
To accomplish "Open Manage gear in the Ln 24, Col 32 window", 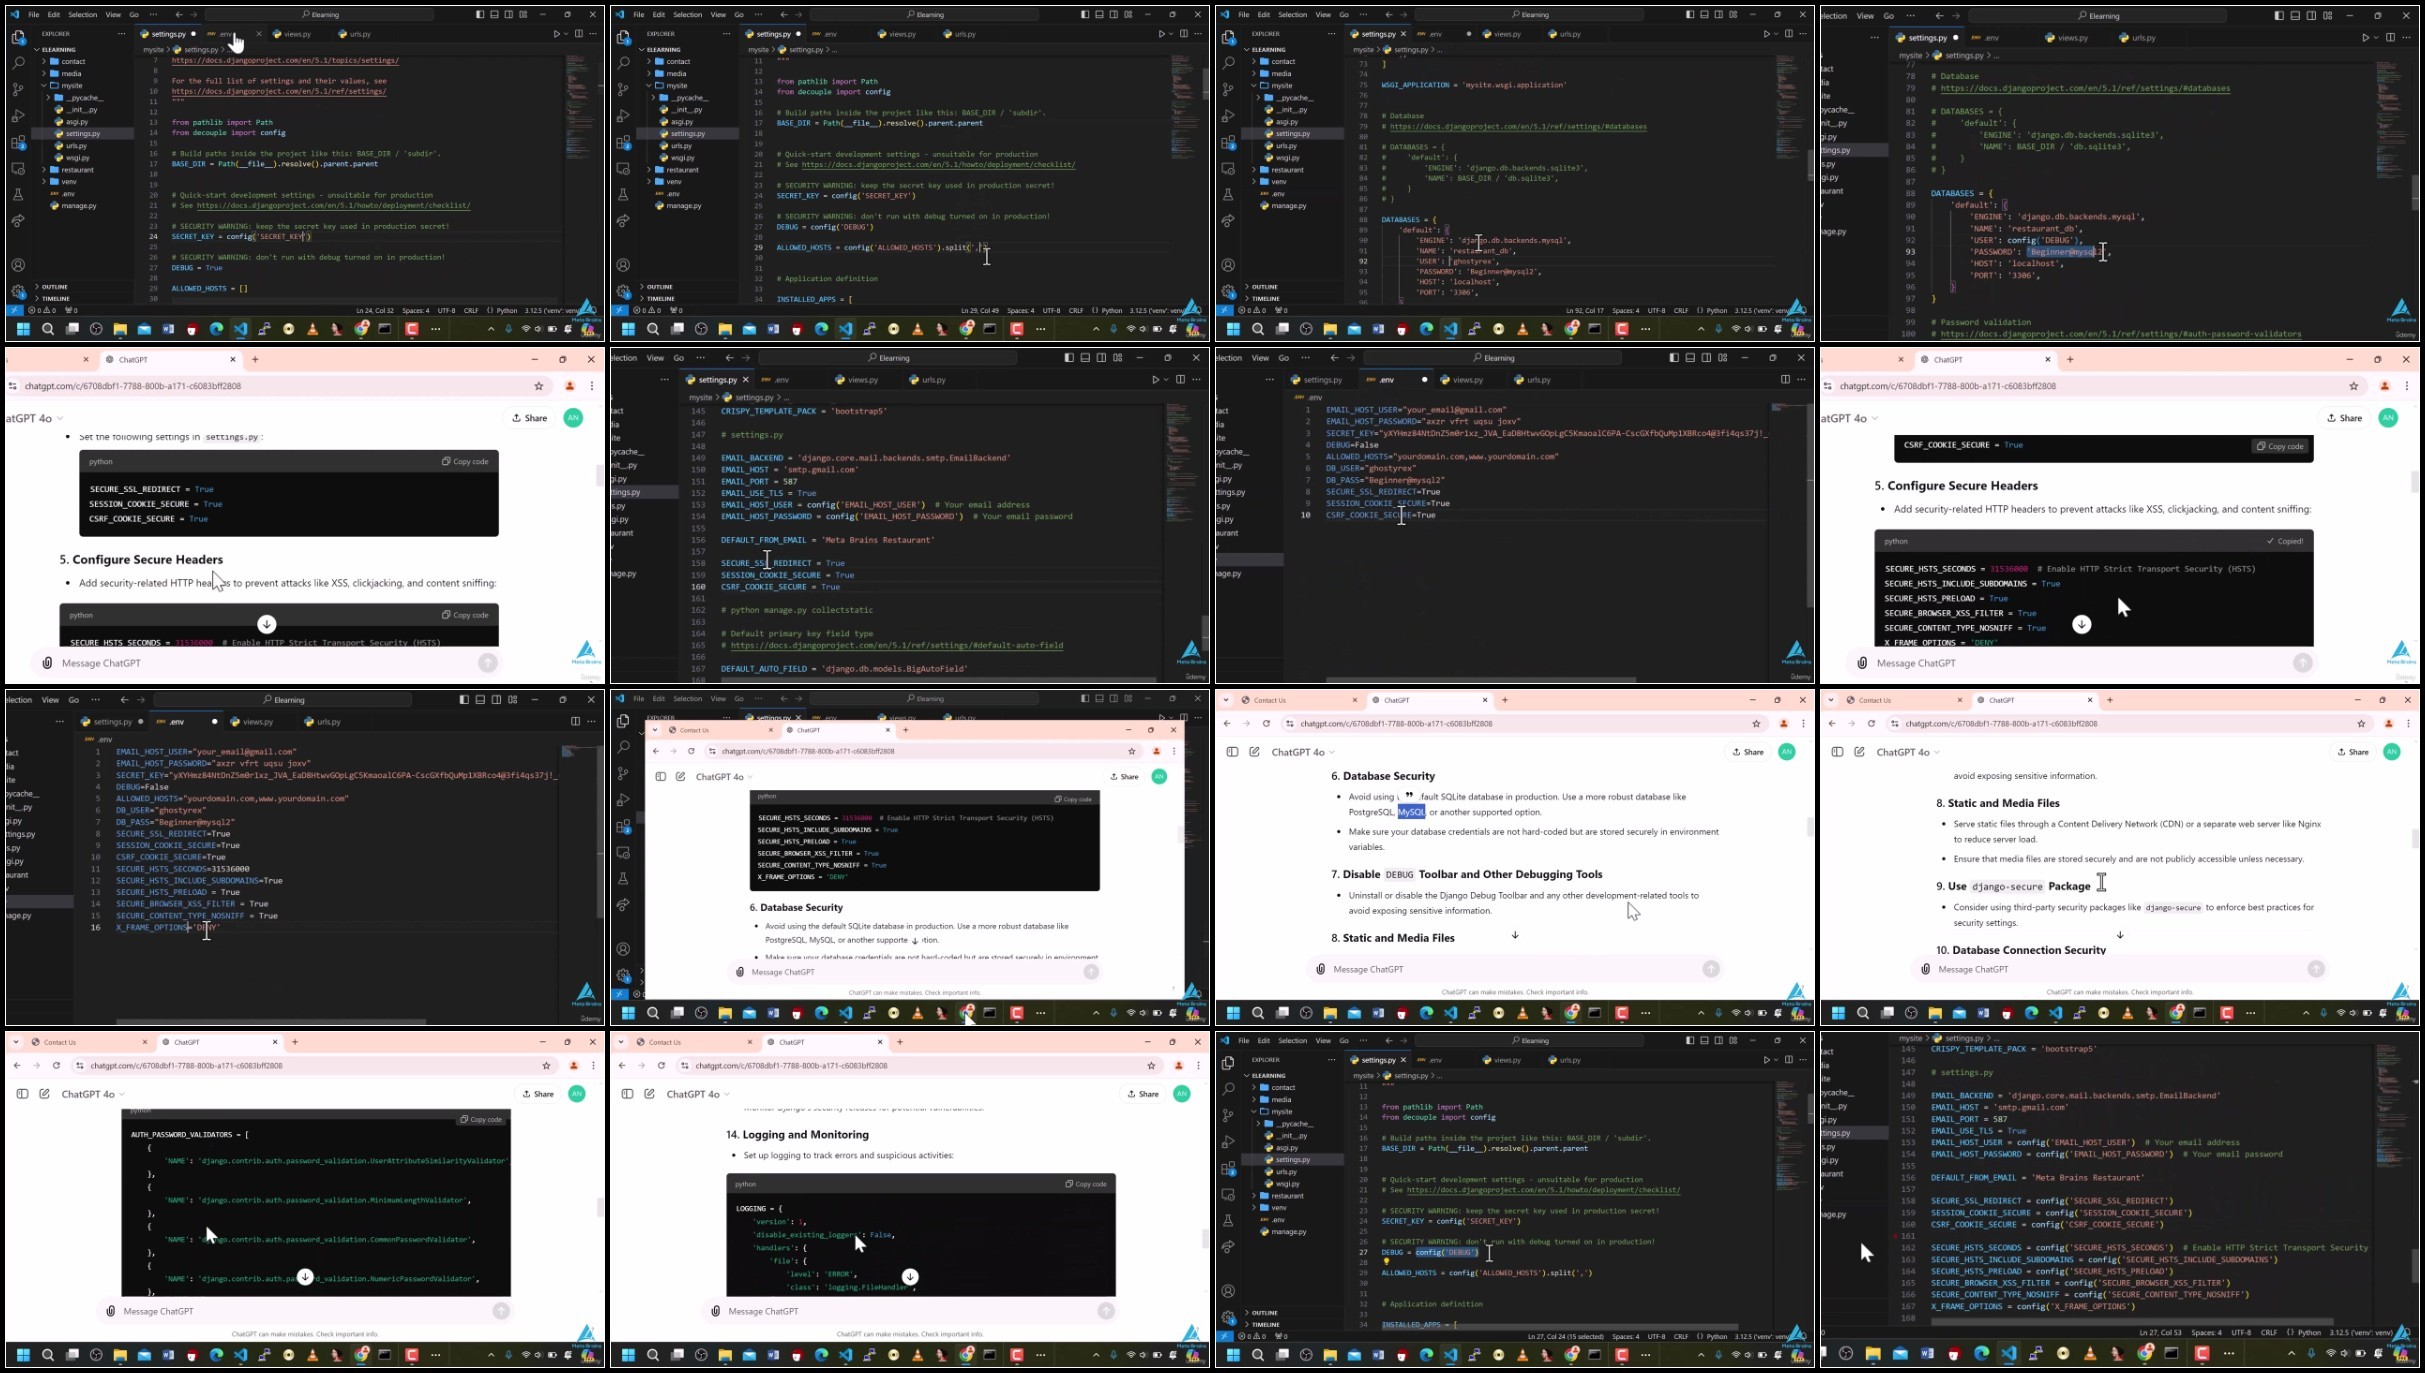I will (18, 292).
